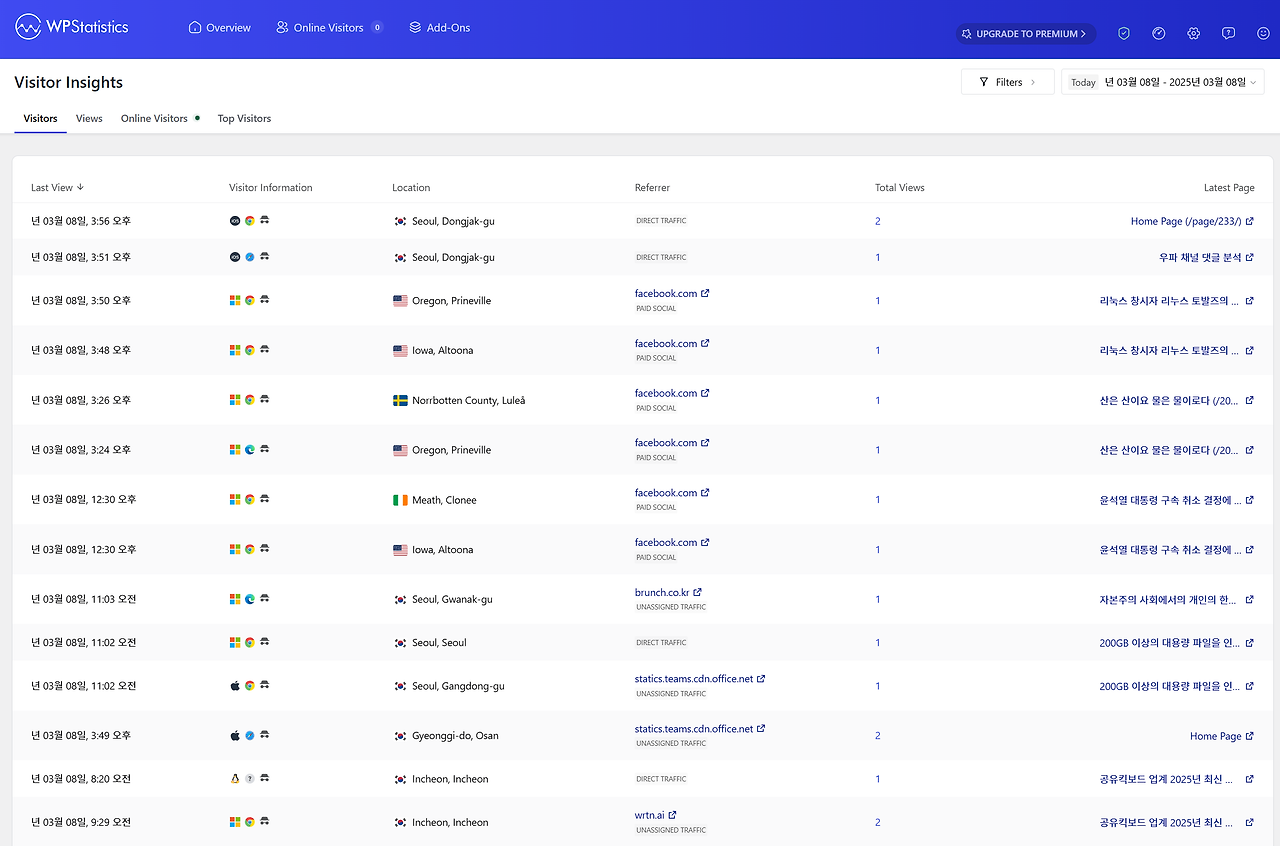Click the Total Views column header

tap(900, 187)
